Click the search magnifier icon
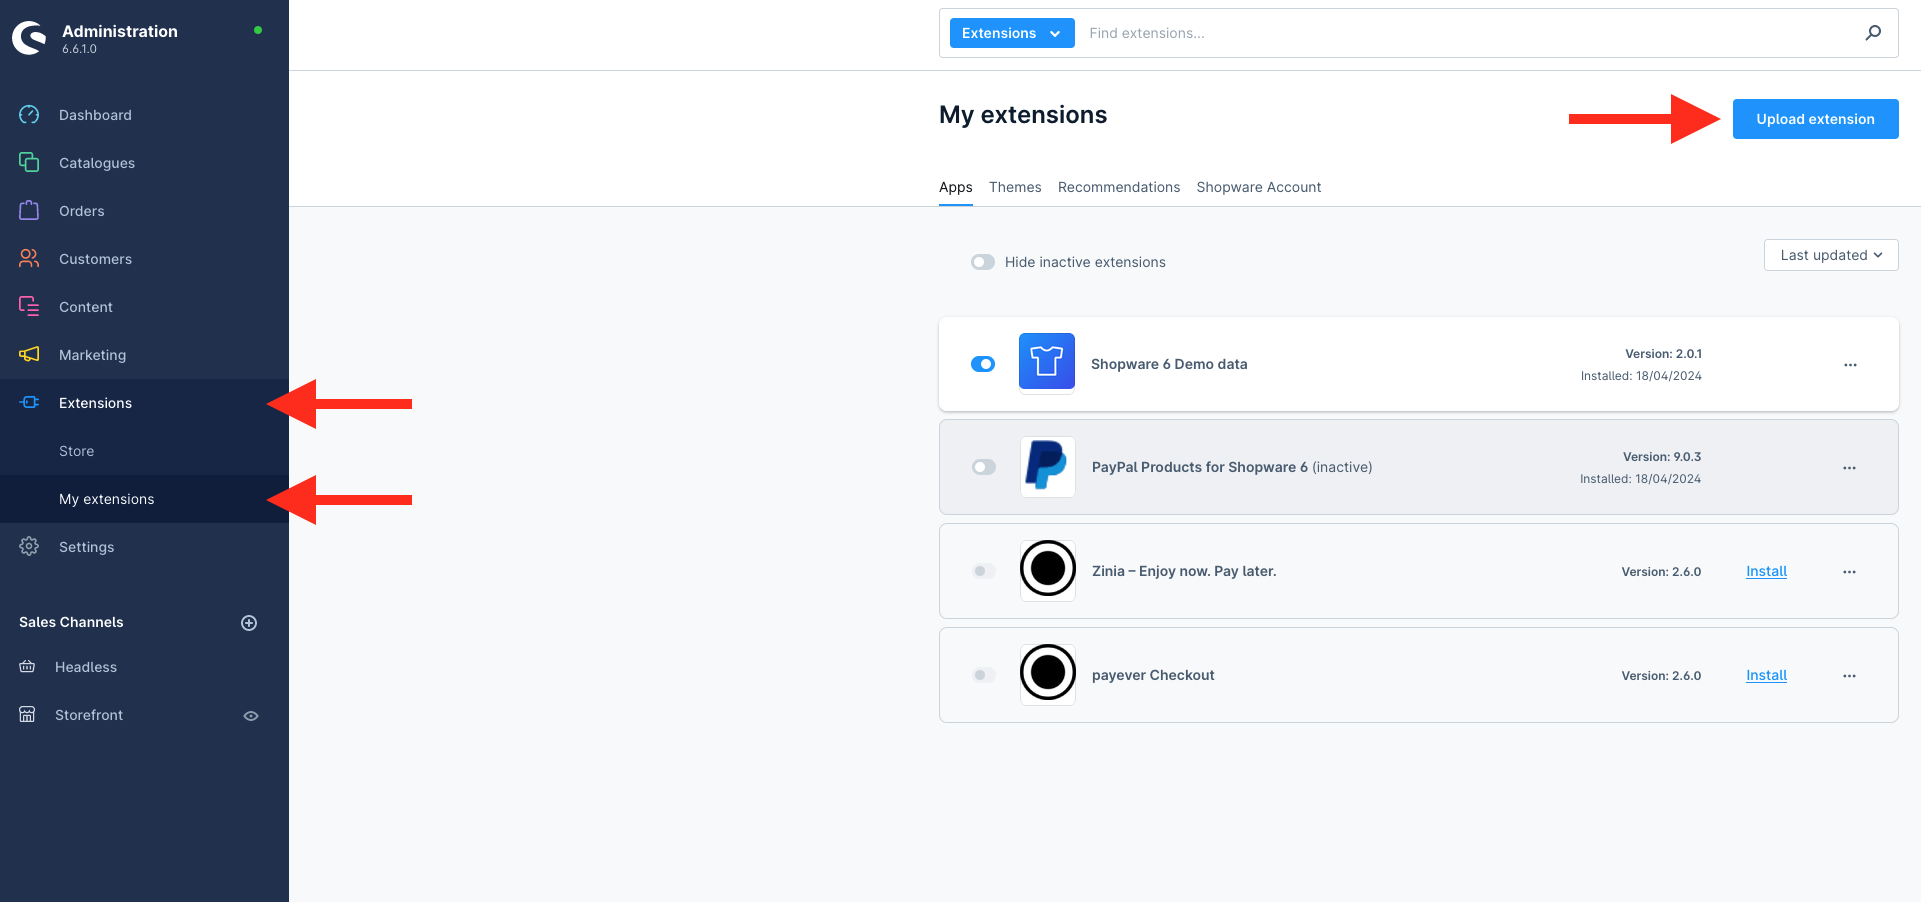 point(1873,33)
